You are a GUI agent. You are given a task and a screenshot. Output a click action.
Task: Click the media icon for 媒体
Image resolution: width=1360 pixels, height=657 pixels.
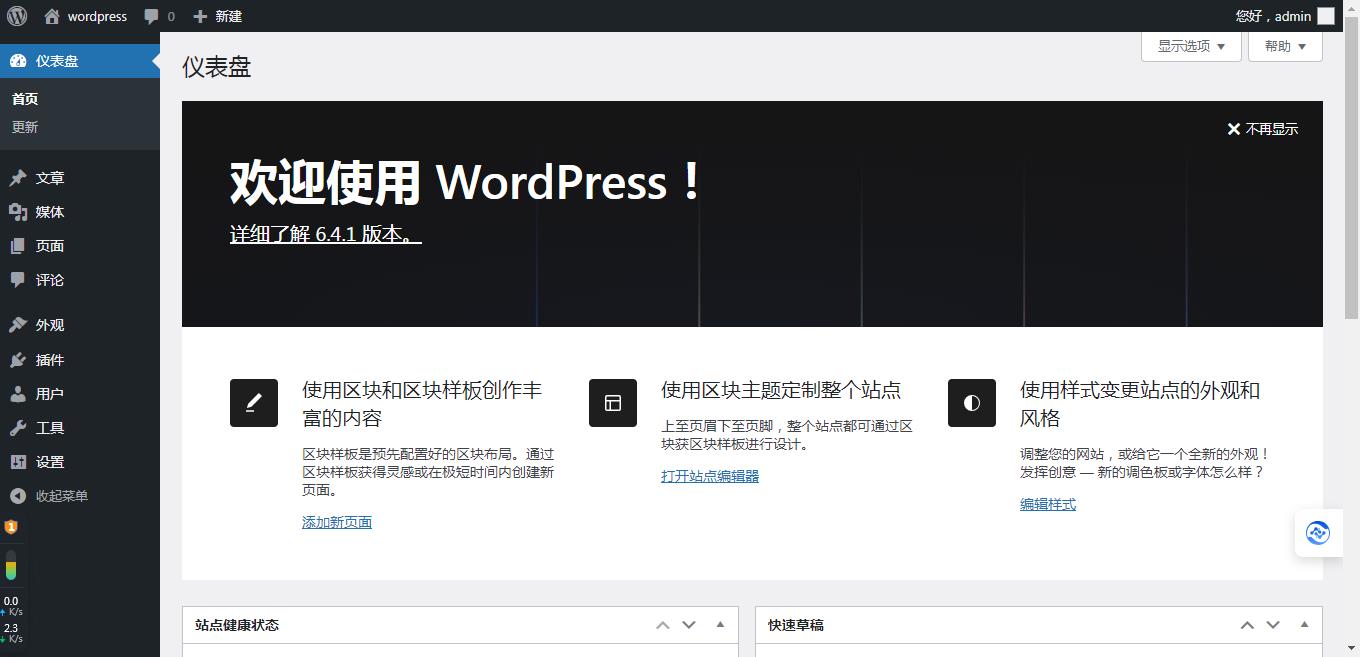point(18,212)
